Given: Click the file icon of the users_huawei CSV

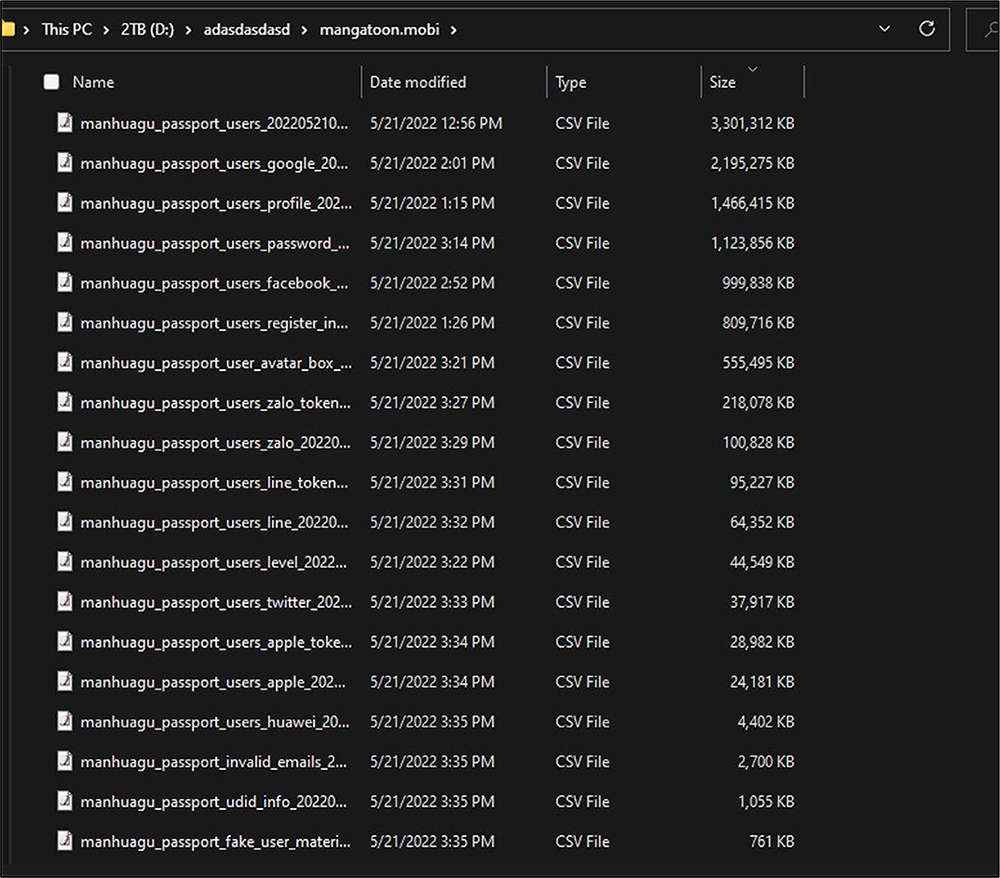Looking at the screenshot, I should pyautogui.click(x=64, y=721).
